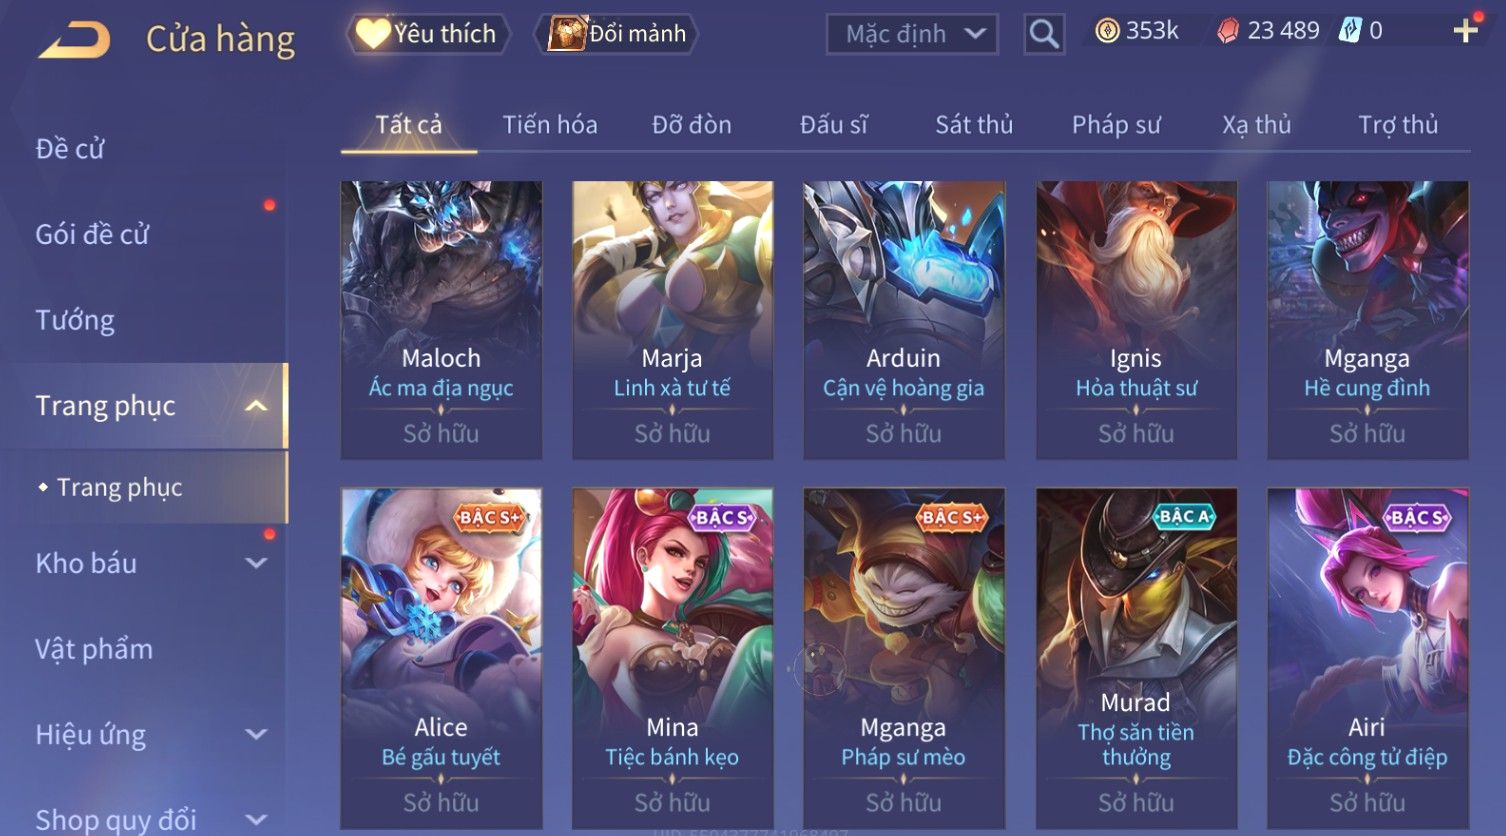Select Alice Bé gấu tuyết skin card
The height and width of the screenshot is (836, 1506).
pyautogui.click(x=441, y=659)
